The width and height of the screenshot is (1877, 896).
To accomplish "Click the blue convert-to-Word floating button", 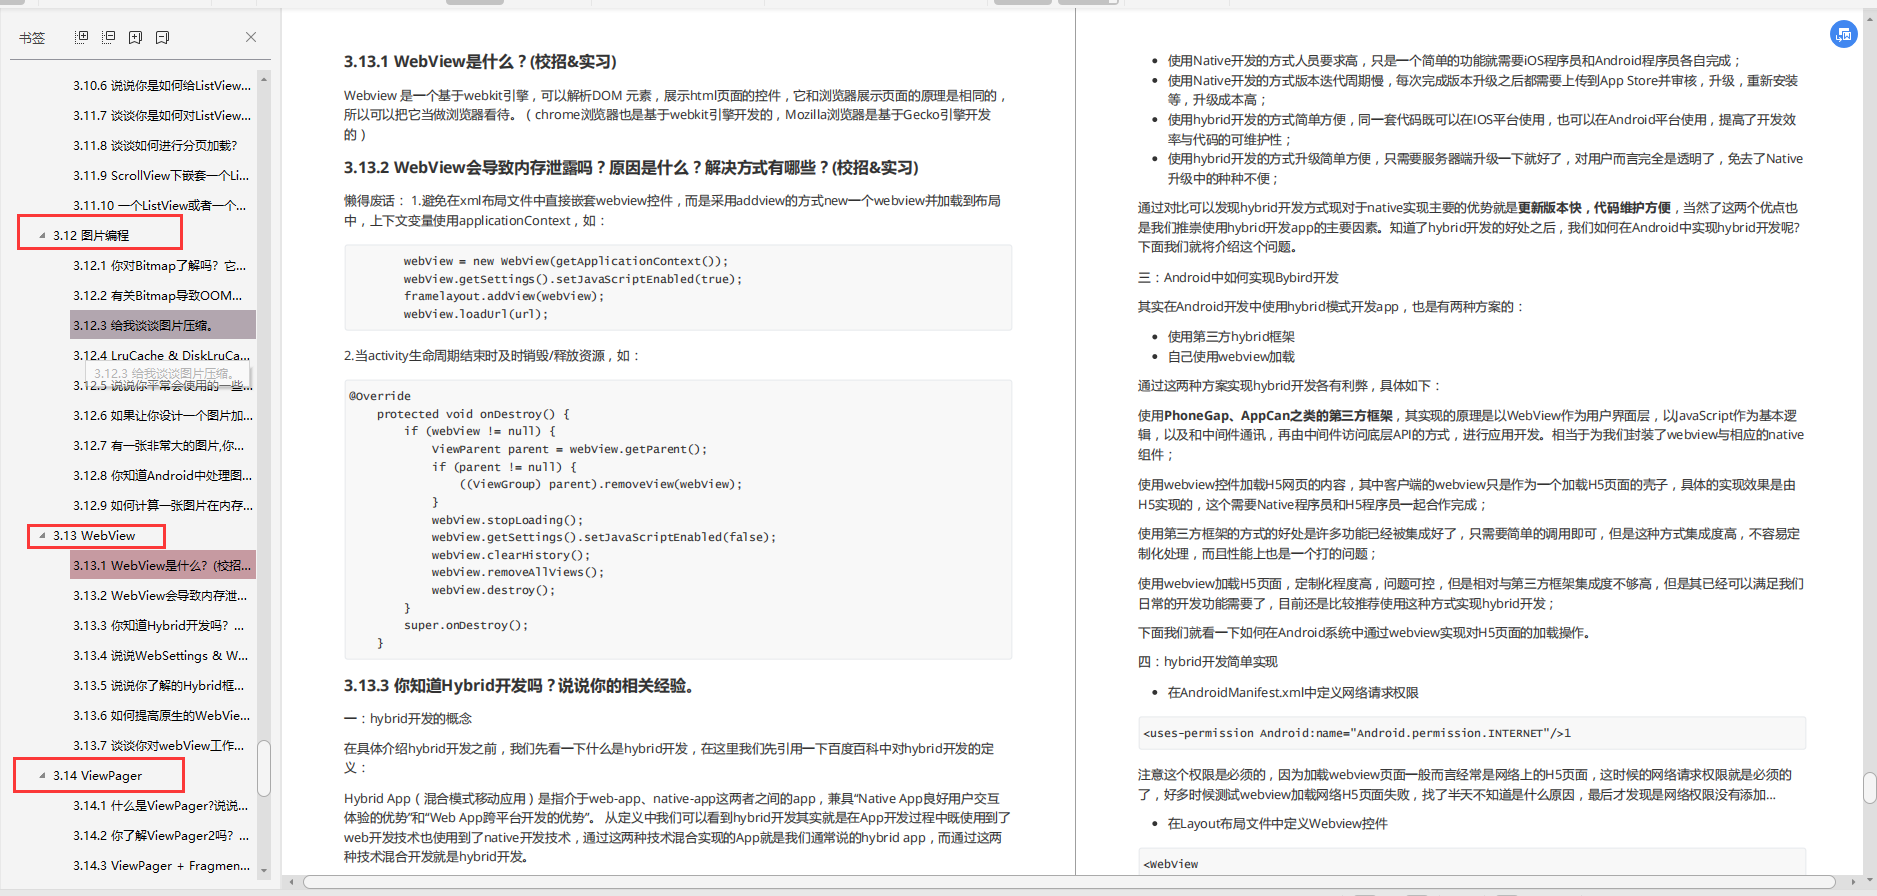I will [x=1843, y=34].
